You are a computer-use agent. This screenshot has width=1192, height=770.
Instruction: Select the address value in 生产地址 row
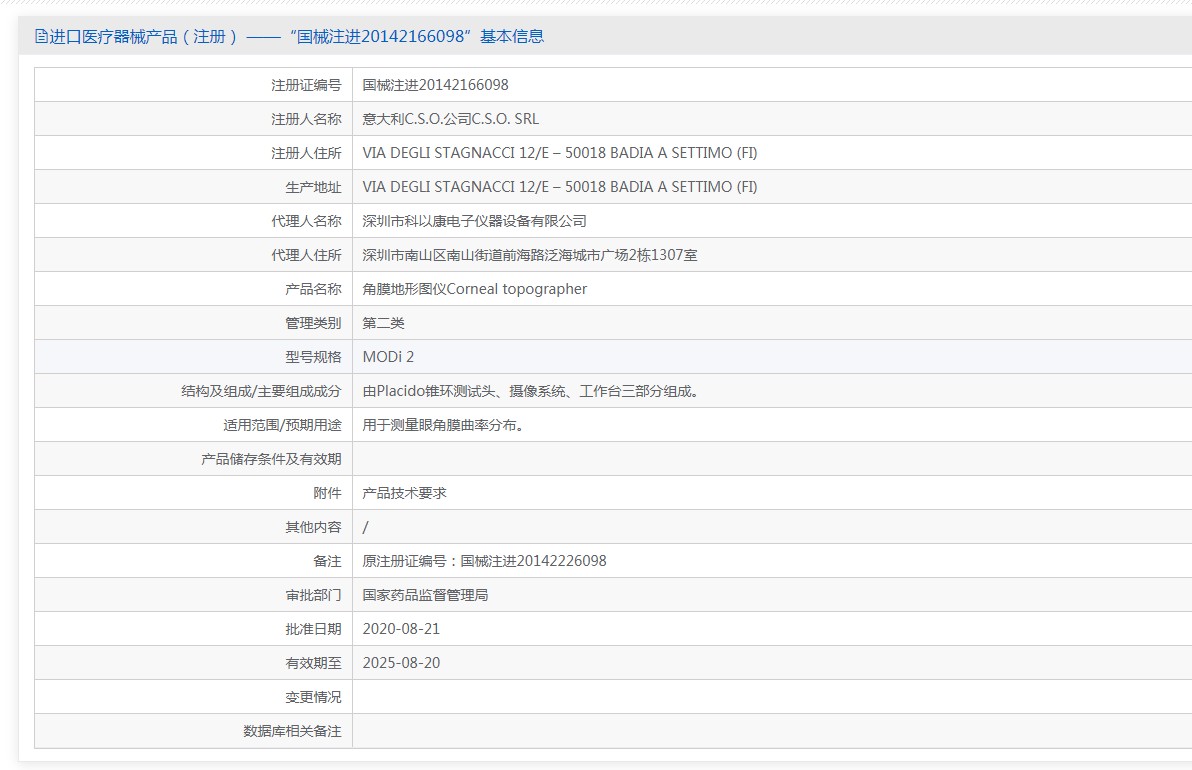tap(560, 187)
